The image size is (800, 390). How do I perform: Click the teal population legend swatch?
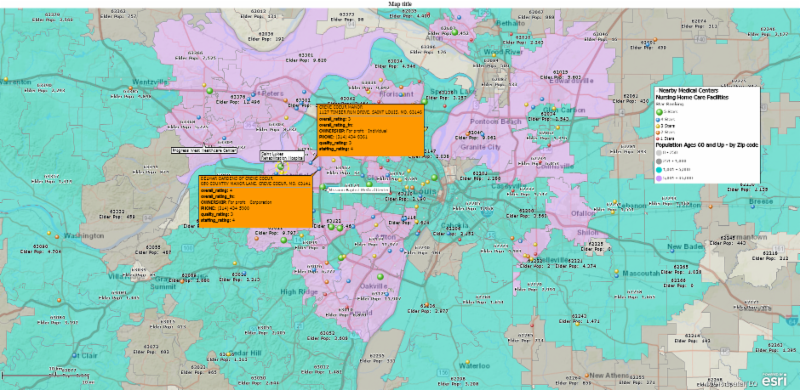(x=660, y=170)
